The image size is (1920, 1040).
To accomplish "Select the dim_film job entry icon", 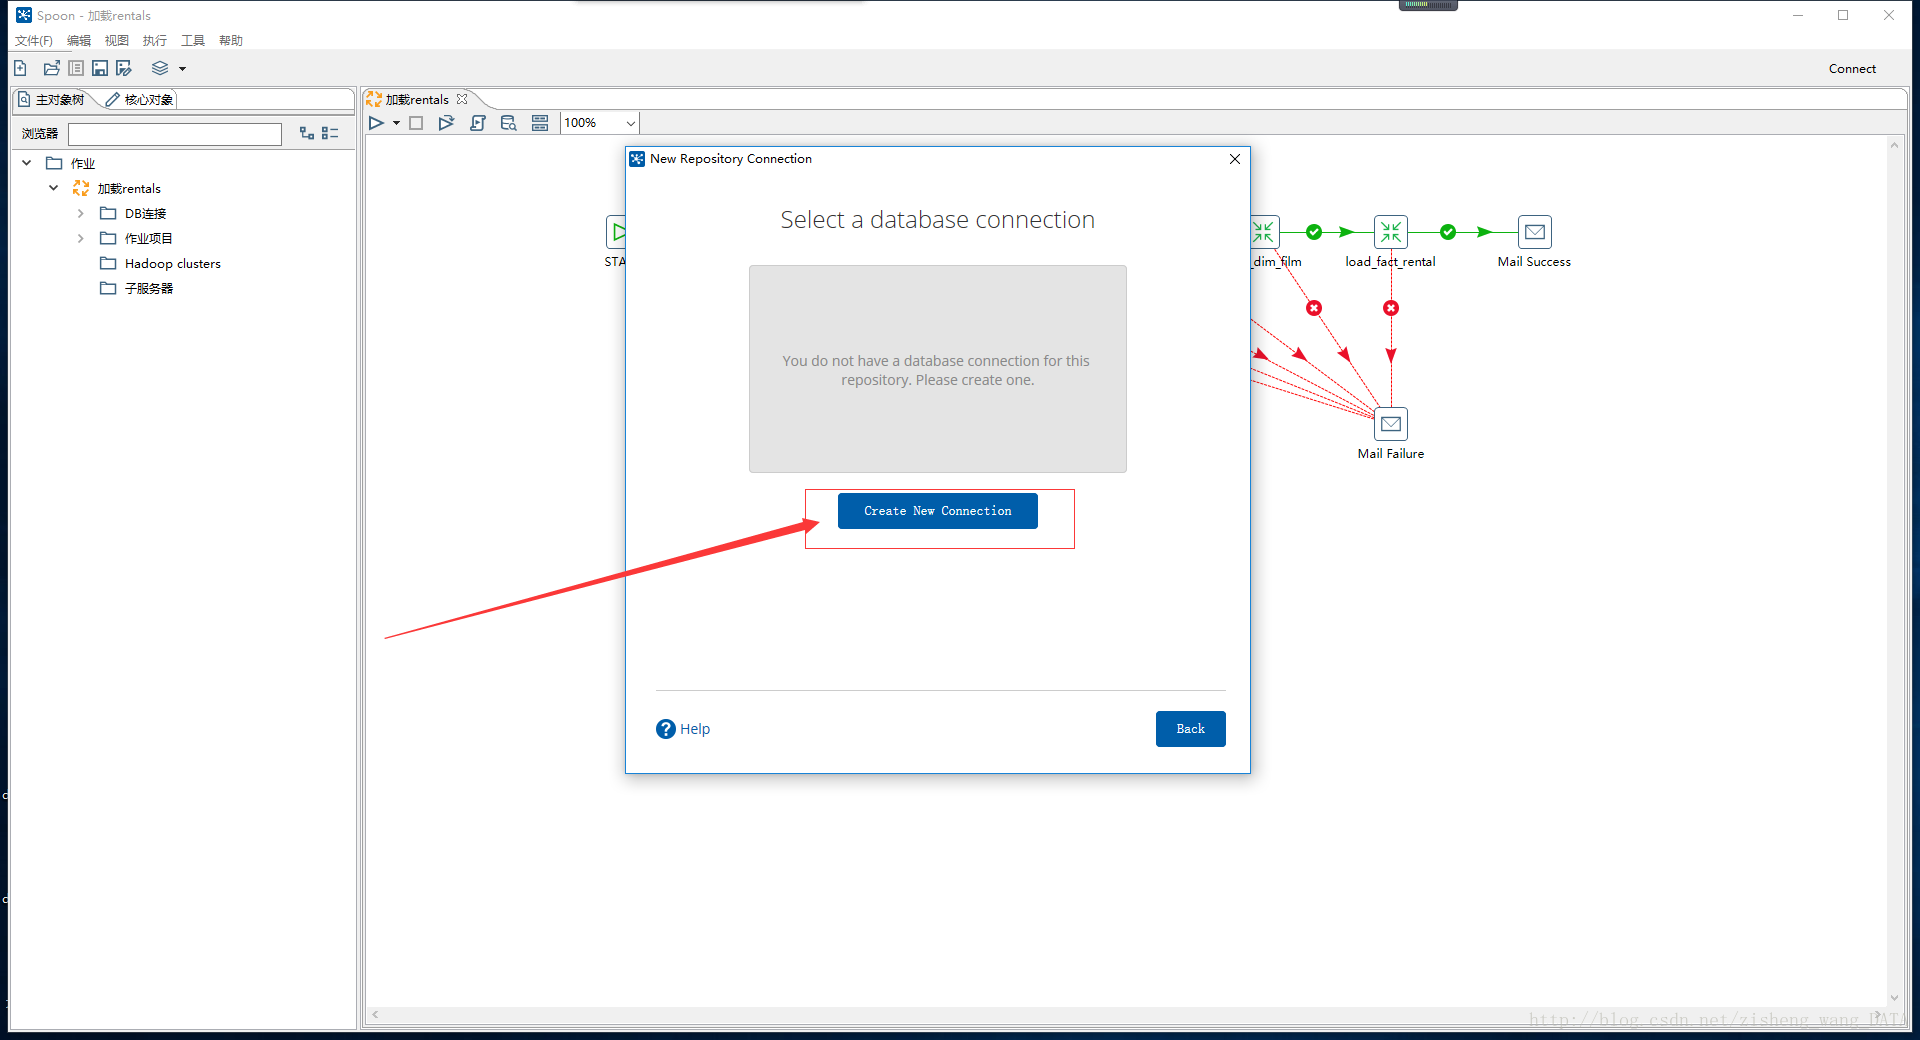I will pyautogui.click(x=1265, y=232).
